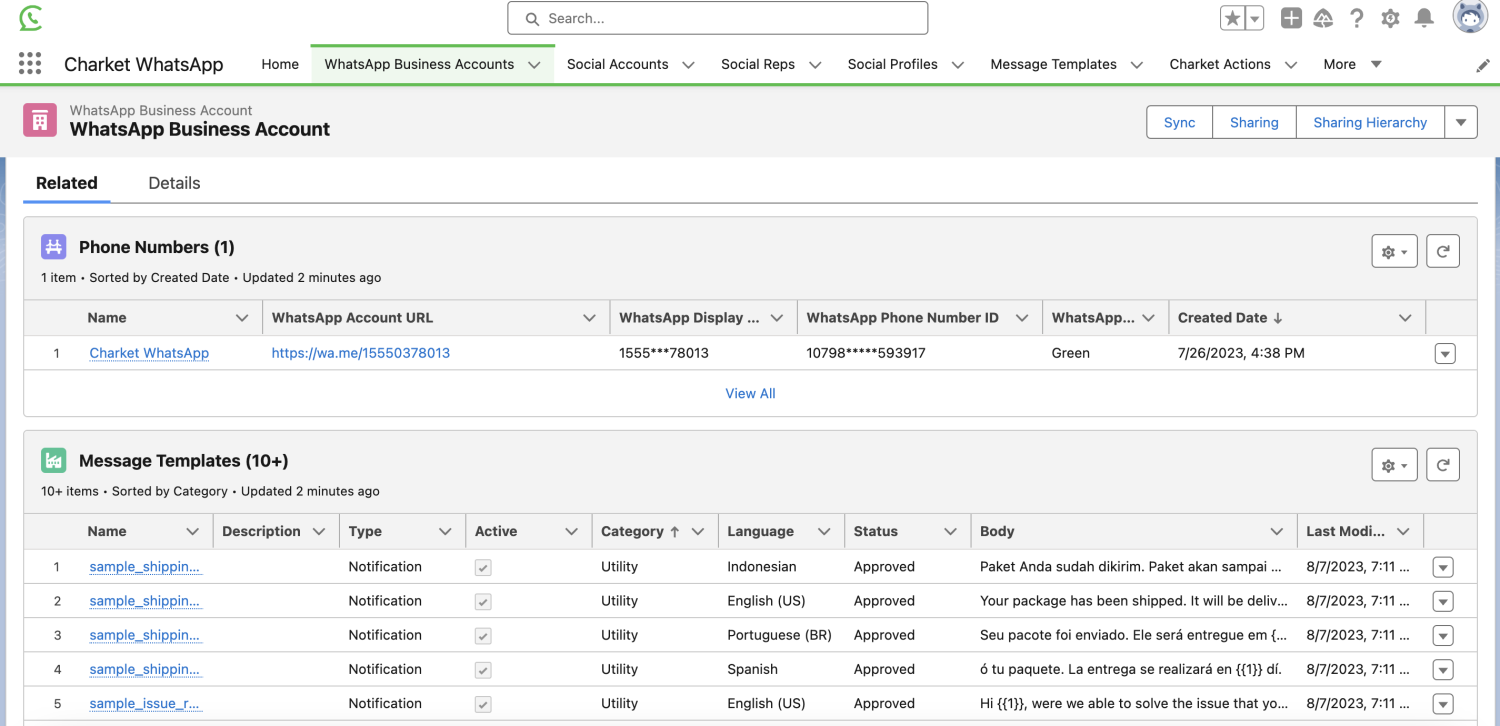
Task: Open the Indonesian sample_shipping template link
Action: coord(145,567)
